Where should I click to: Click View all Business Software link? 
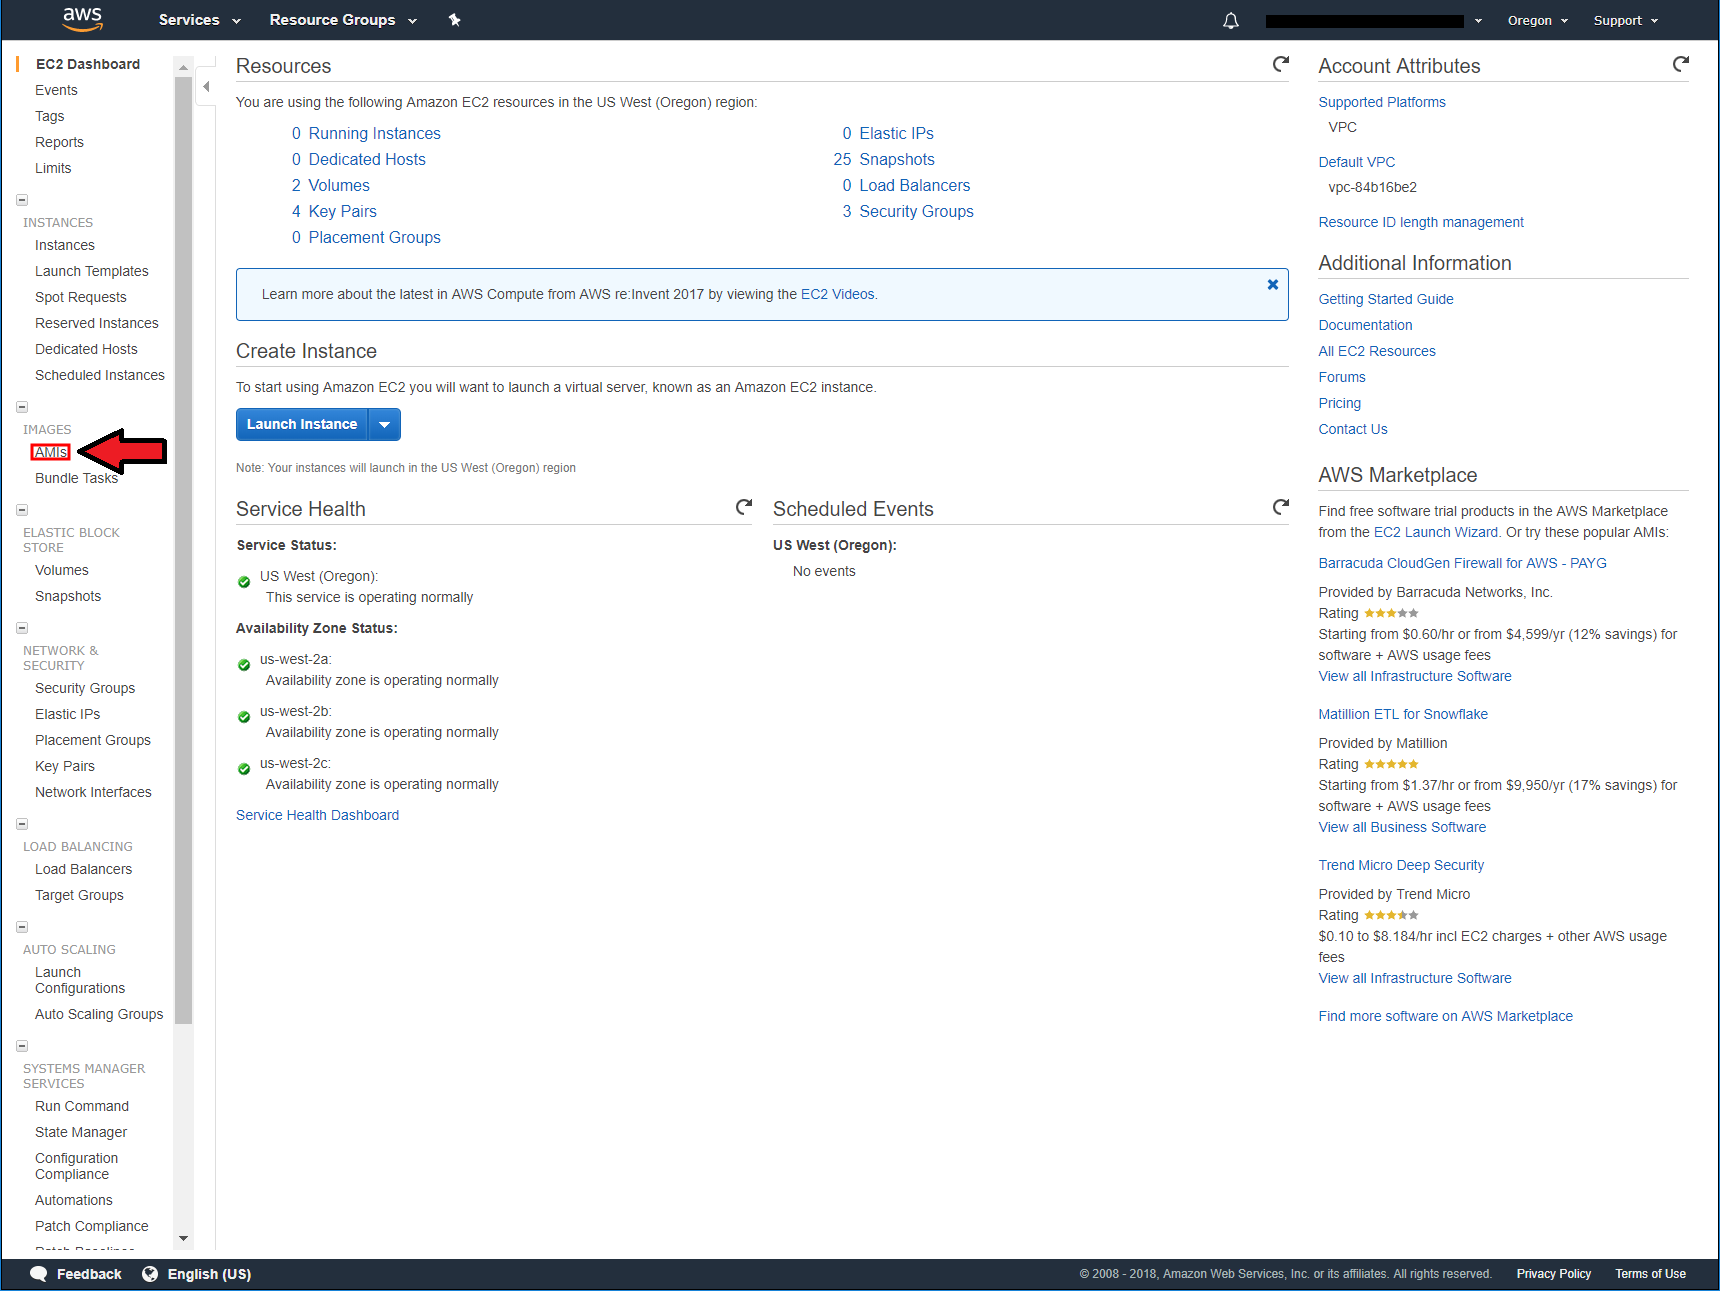click(1402, 827)
